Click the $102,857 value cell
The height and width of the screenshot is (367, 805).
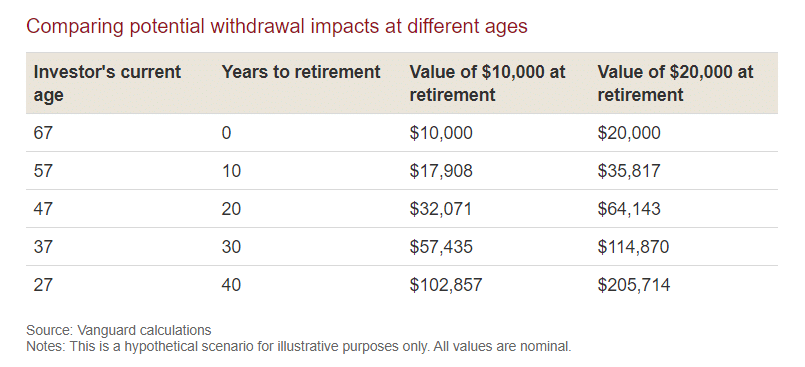pyautogui.click(x=446, y=285)
